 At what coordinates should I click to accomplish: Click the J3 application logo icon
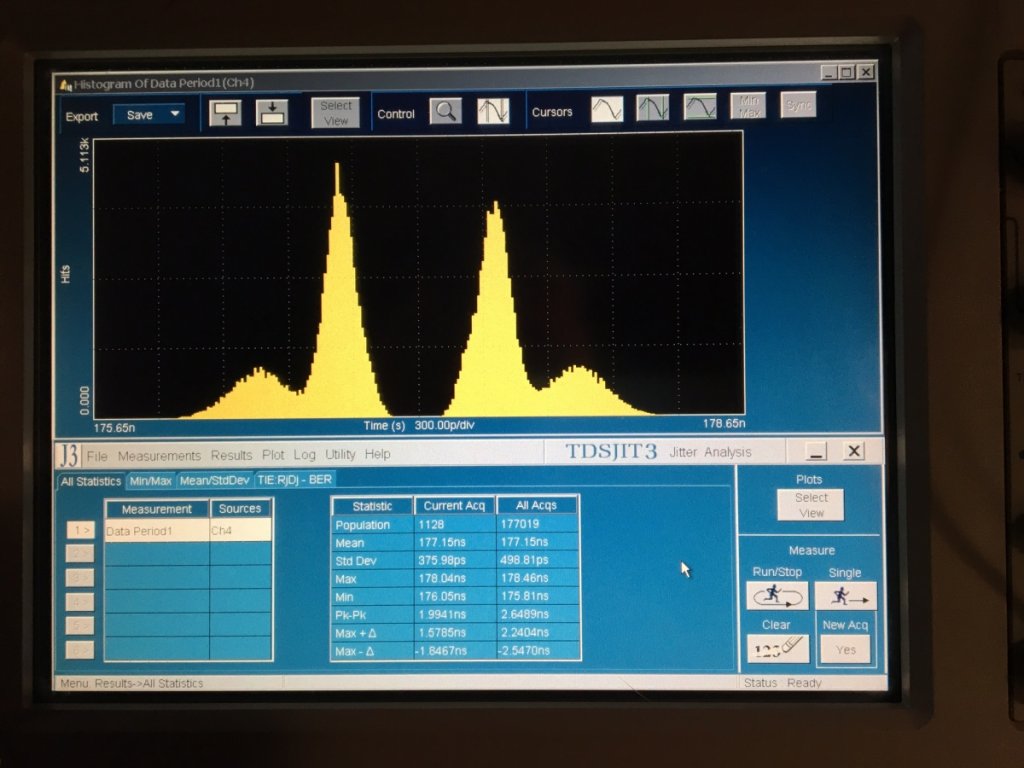coord(68,455)
